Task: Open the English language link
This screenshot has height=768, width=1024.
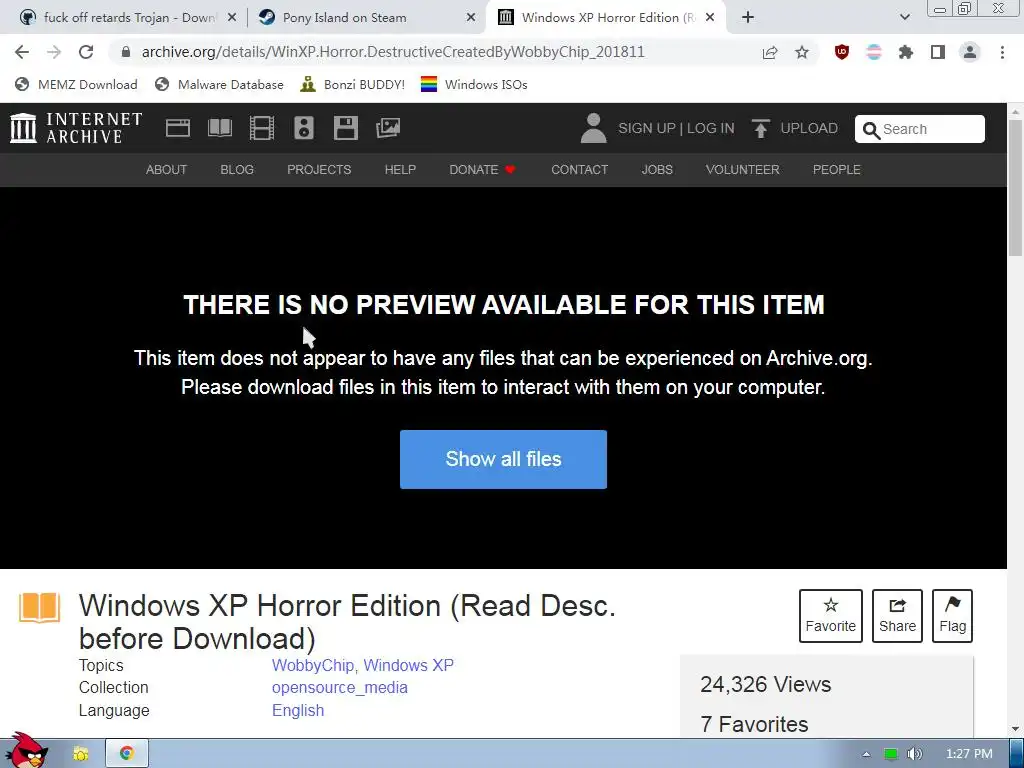Action: 298,711
